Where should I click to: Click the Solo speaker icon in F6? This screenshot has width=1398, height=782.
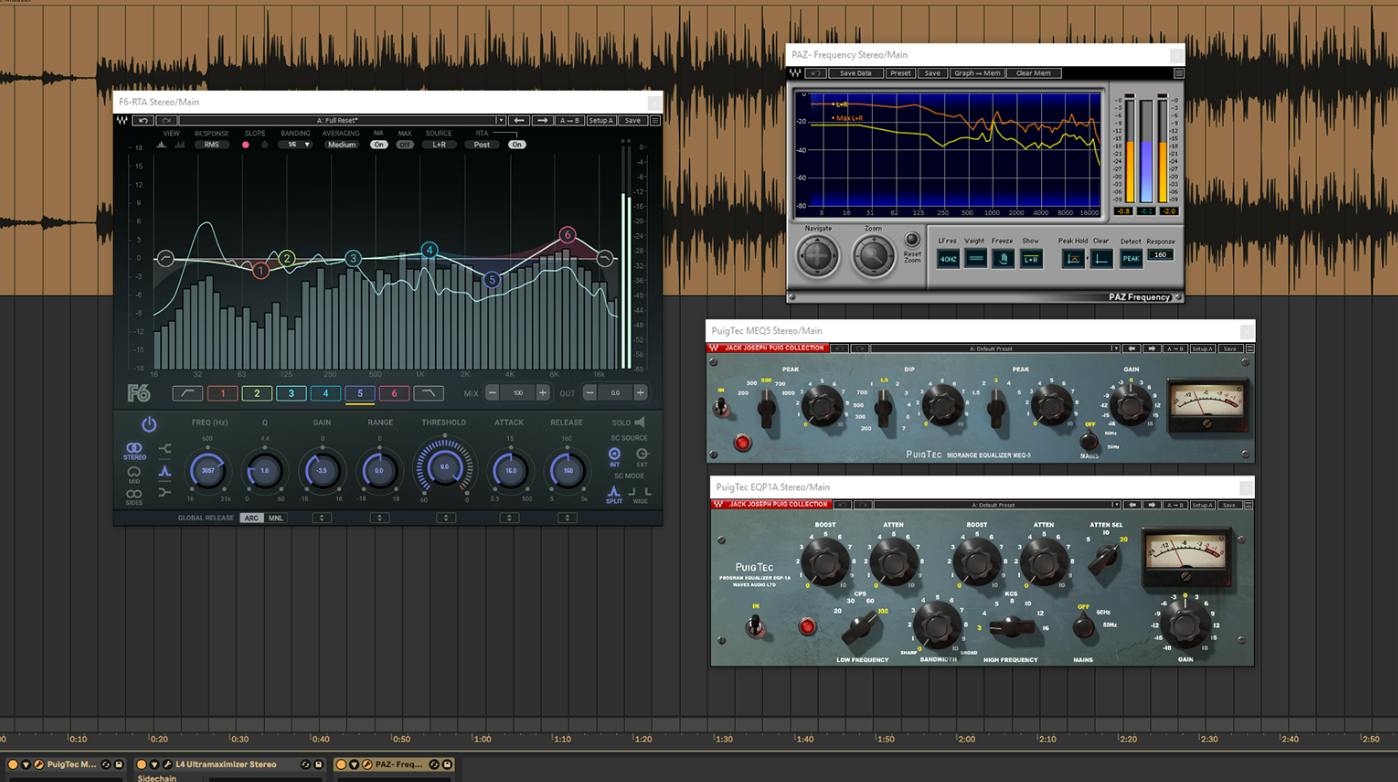pyautogui.click(x=640, y=422)
